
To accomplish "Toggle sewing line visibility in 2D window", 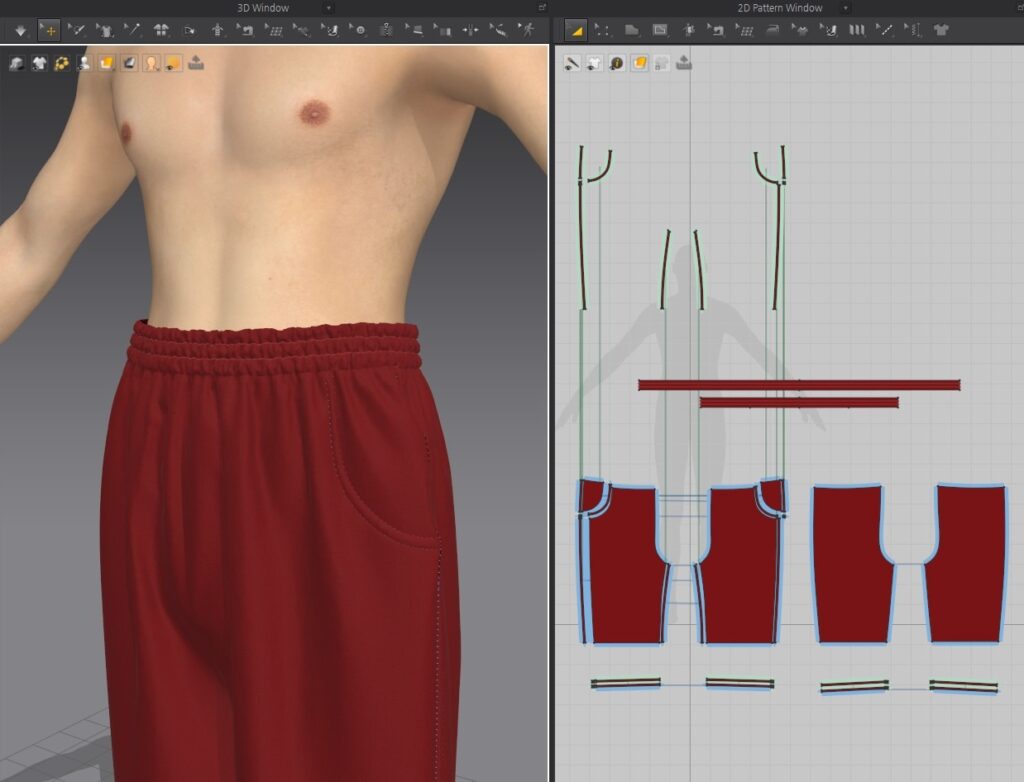I will point(572,63).
